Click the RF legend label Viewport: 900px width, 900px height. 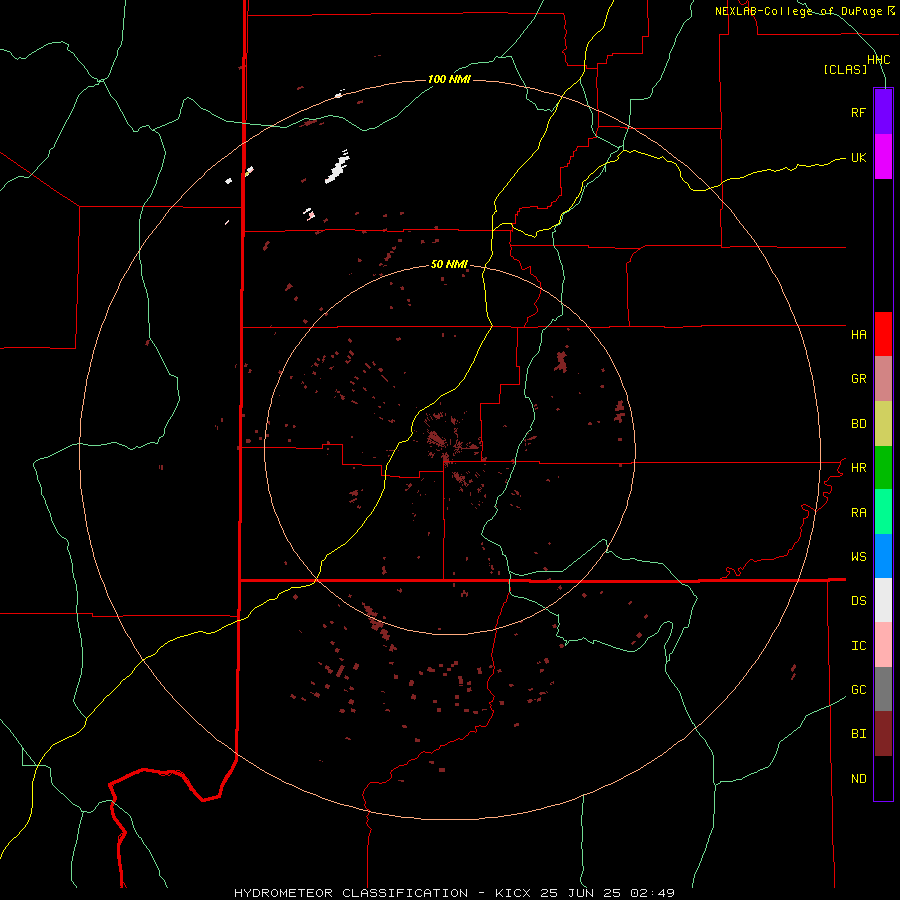[858, 112]
